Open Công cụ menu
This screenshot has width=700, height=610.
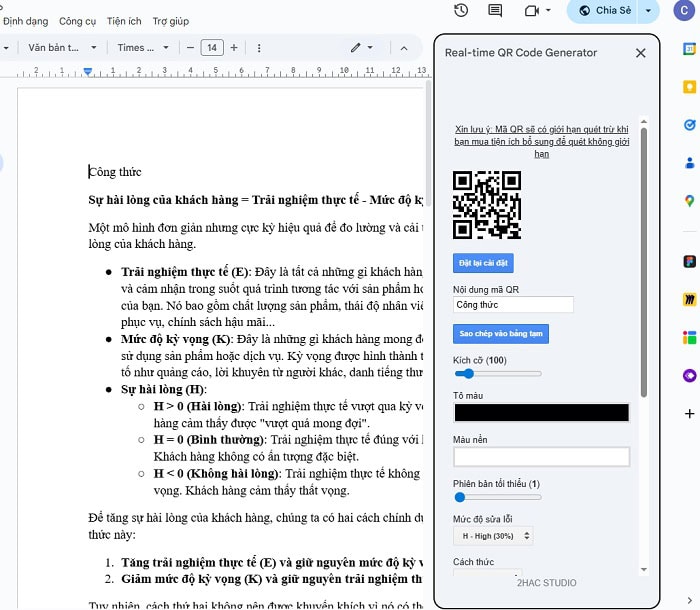77,21
